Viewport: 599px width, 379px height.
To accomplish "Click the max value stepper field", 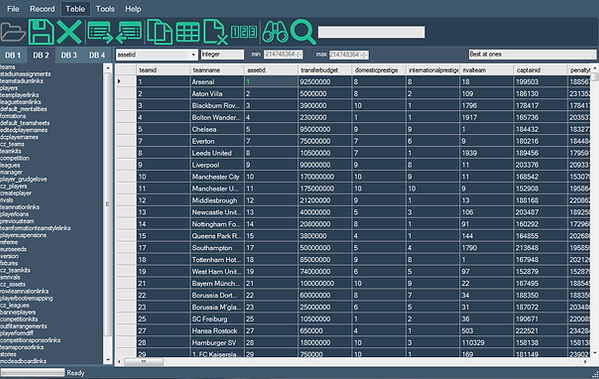I will [349, 55].
